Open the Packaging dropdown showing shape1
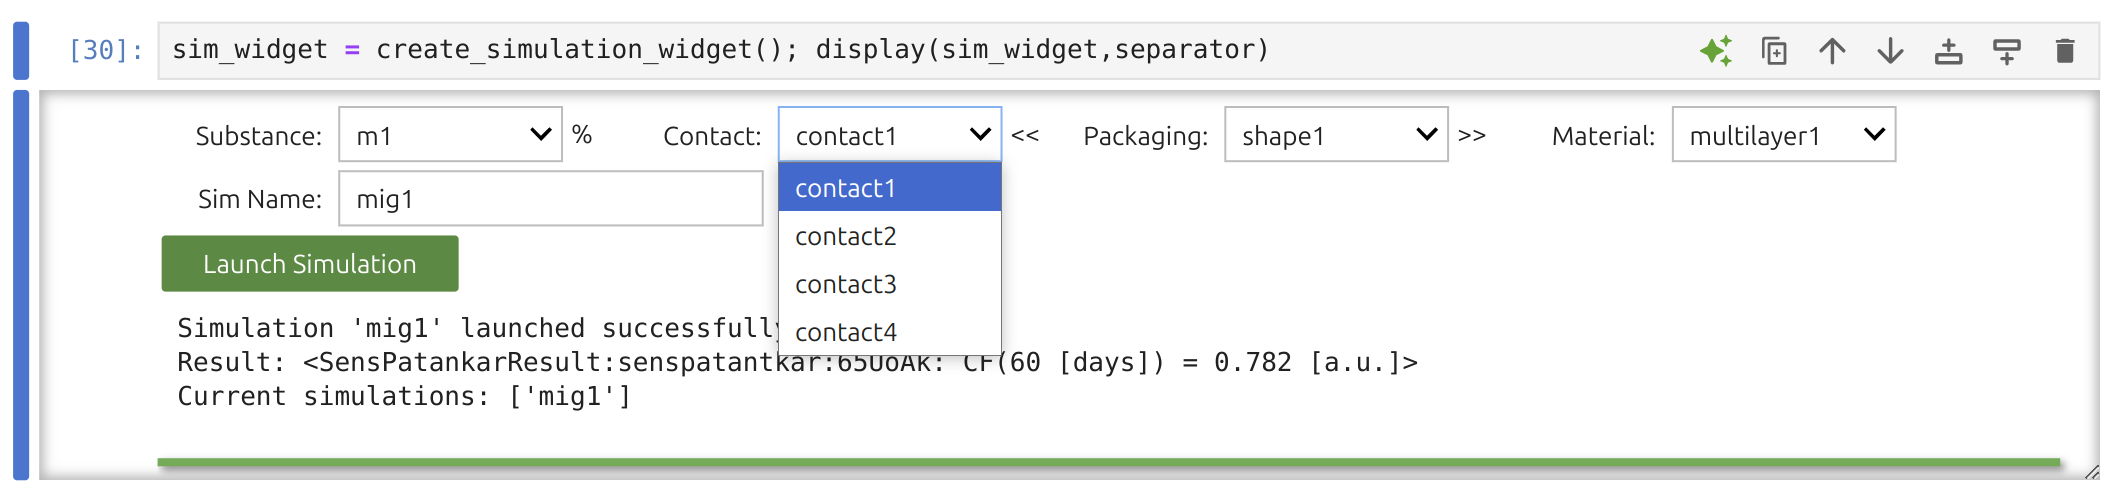Viewport: 2114px width, 498px height. pos(1336,135)
